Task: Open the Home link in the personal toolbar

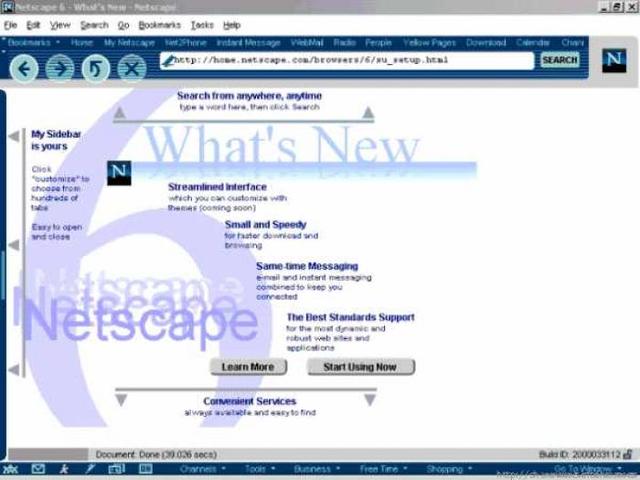Action: (82, 42)
